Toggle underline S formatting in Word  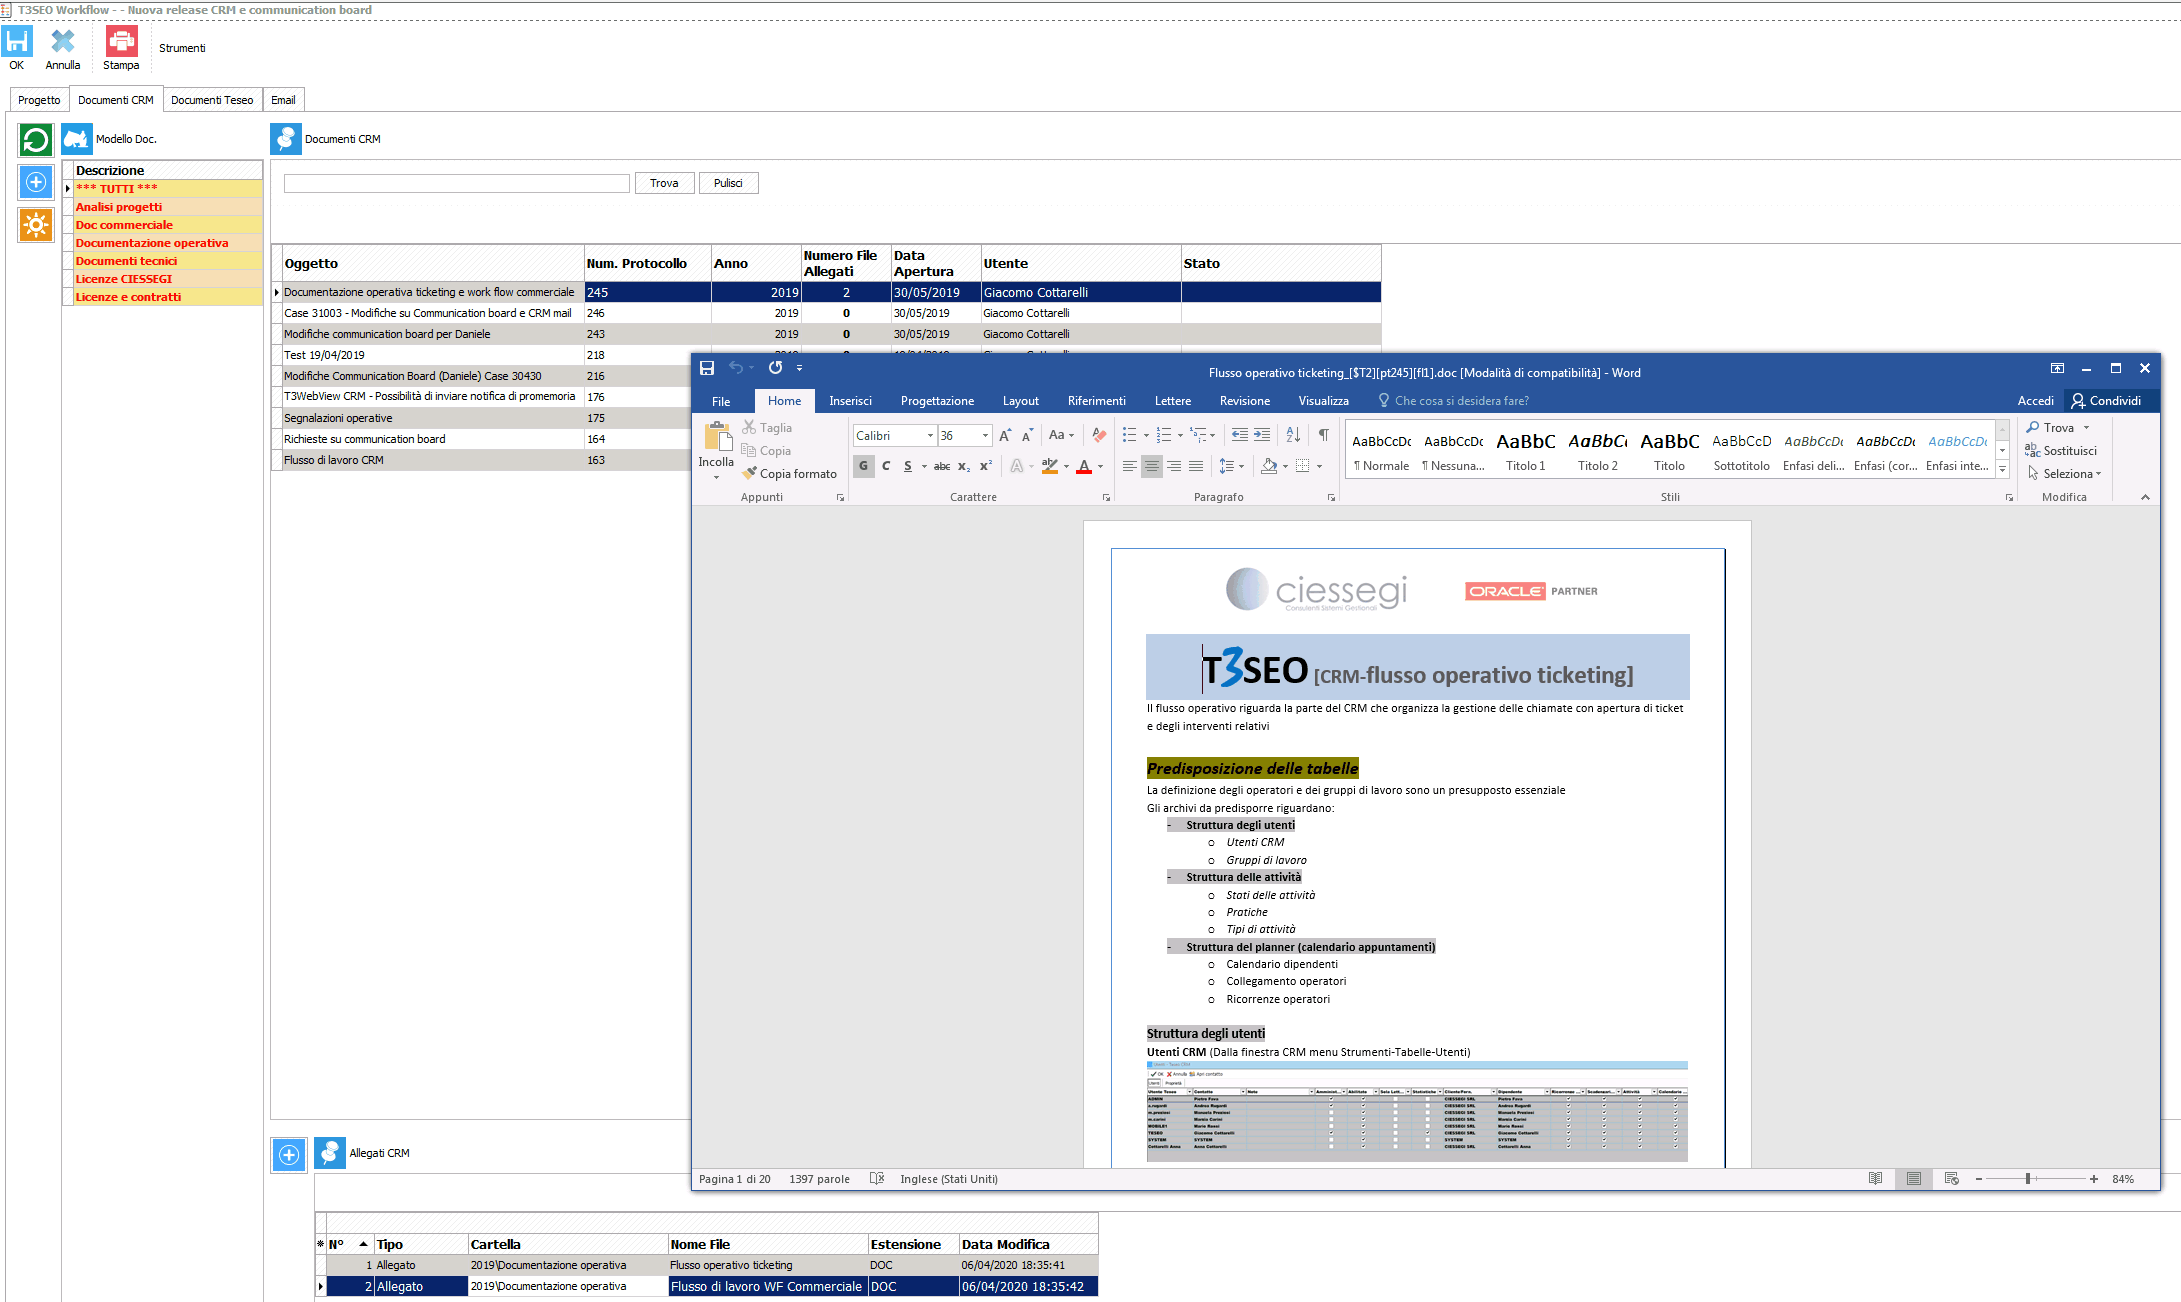pos(908,466)
